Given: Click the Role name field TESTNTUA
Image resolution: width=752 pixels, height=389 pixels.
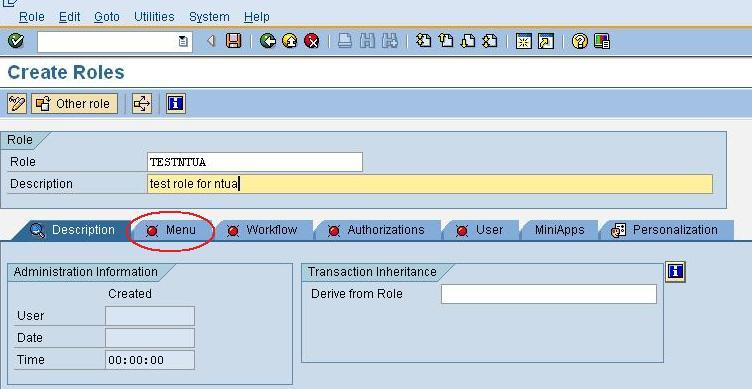Looking at the screenshot, I should pyautogui.click(x=255, y=162).
